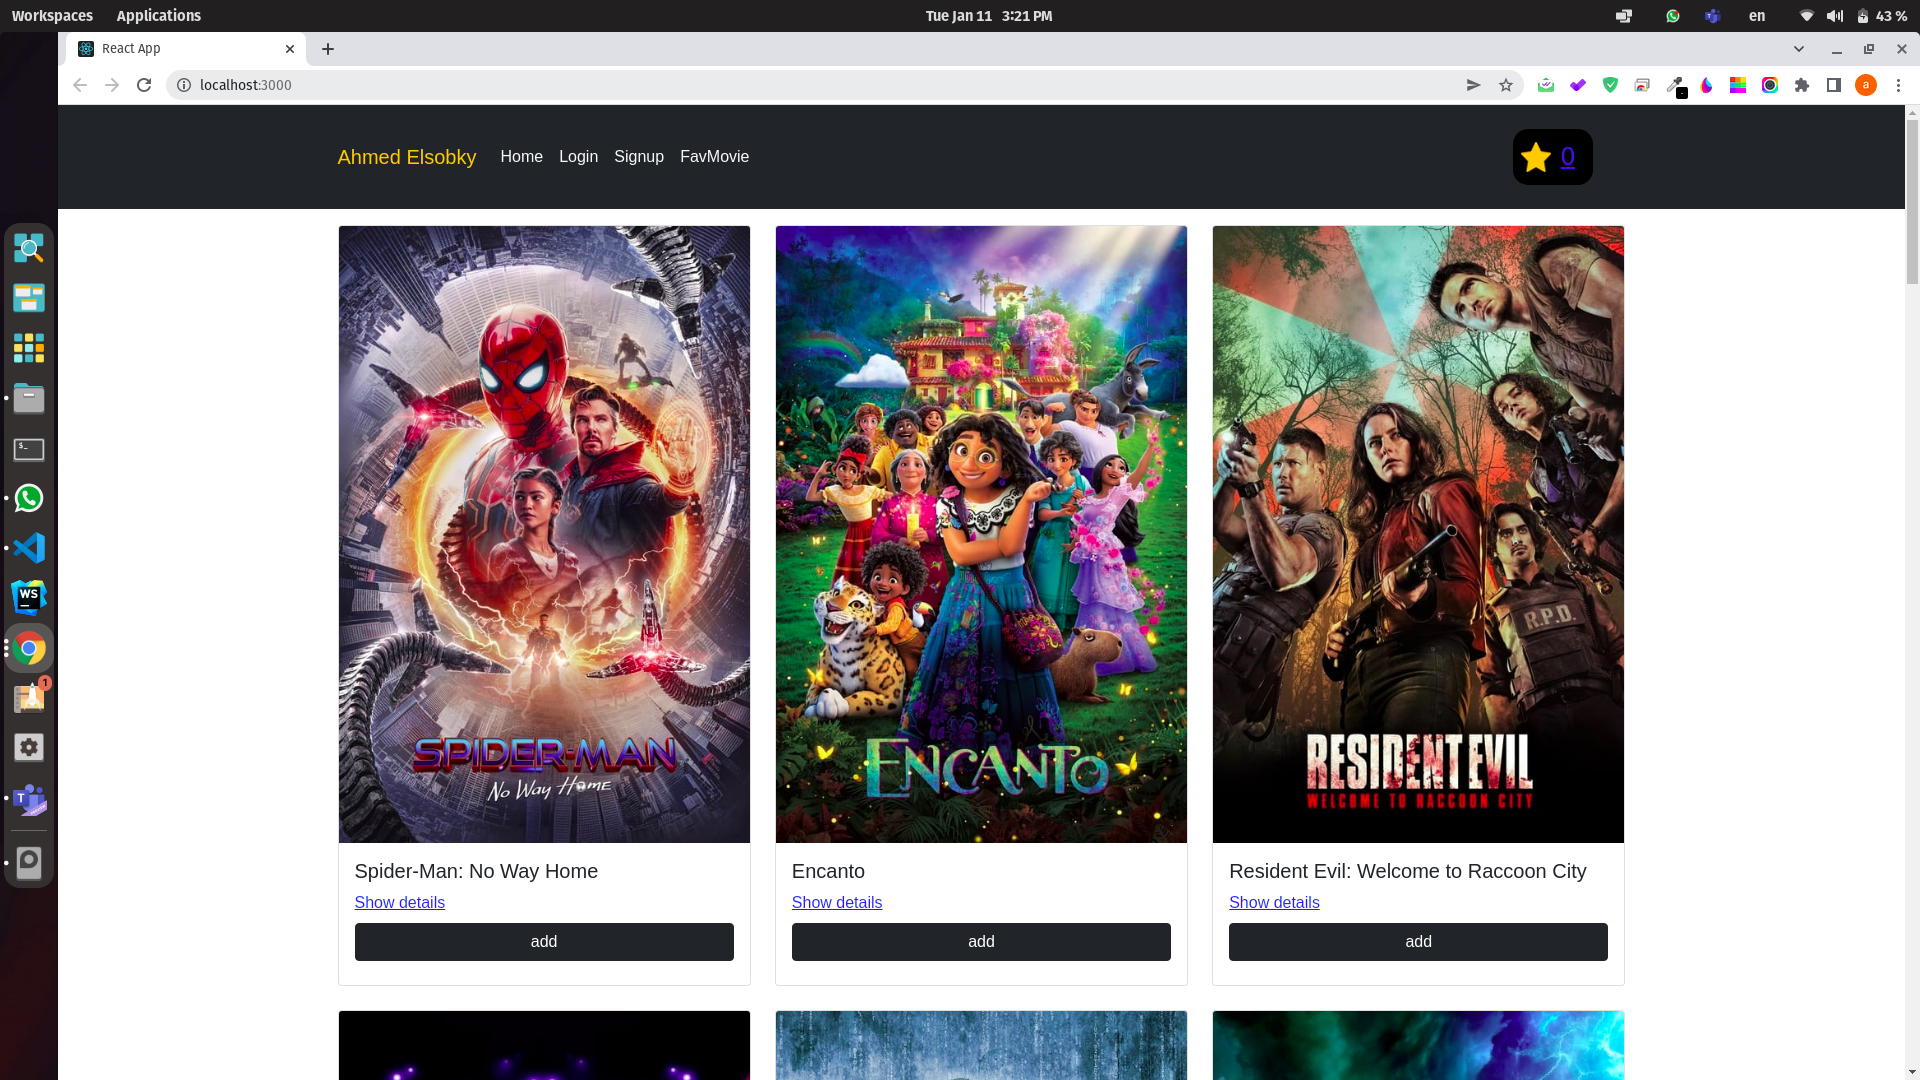
Task: Launch Visual Studio Code from the dock
Action: pos(29,548)
